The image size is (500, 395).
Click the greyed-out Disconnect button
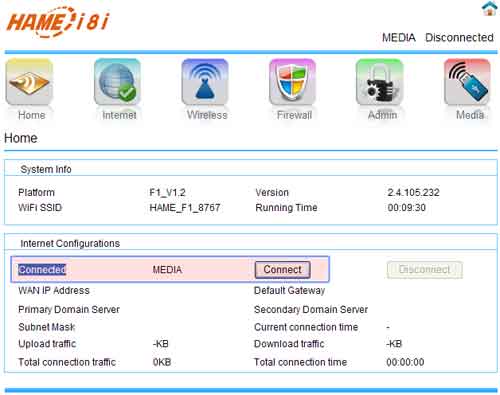pyautogui.click(x=424, y=269)
